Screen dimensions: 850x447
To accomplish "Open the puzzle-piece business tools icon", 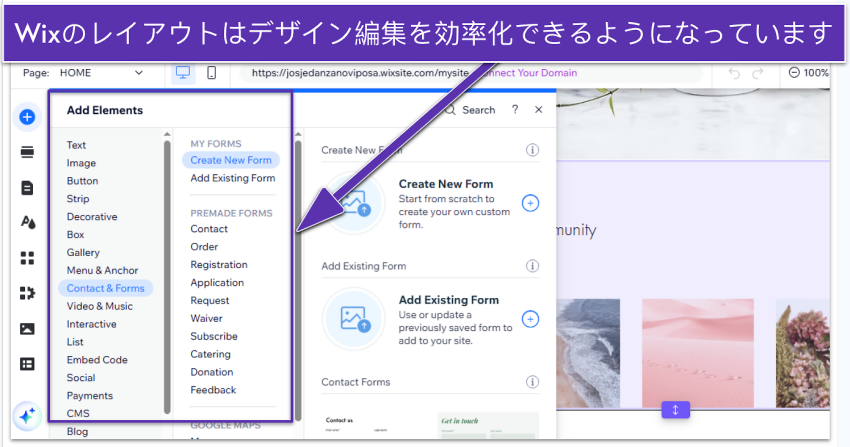I will click(x=27, y=293).
